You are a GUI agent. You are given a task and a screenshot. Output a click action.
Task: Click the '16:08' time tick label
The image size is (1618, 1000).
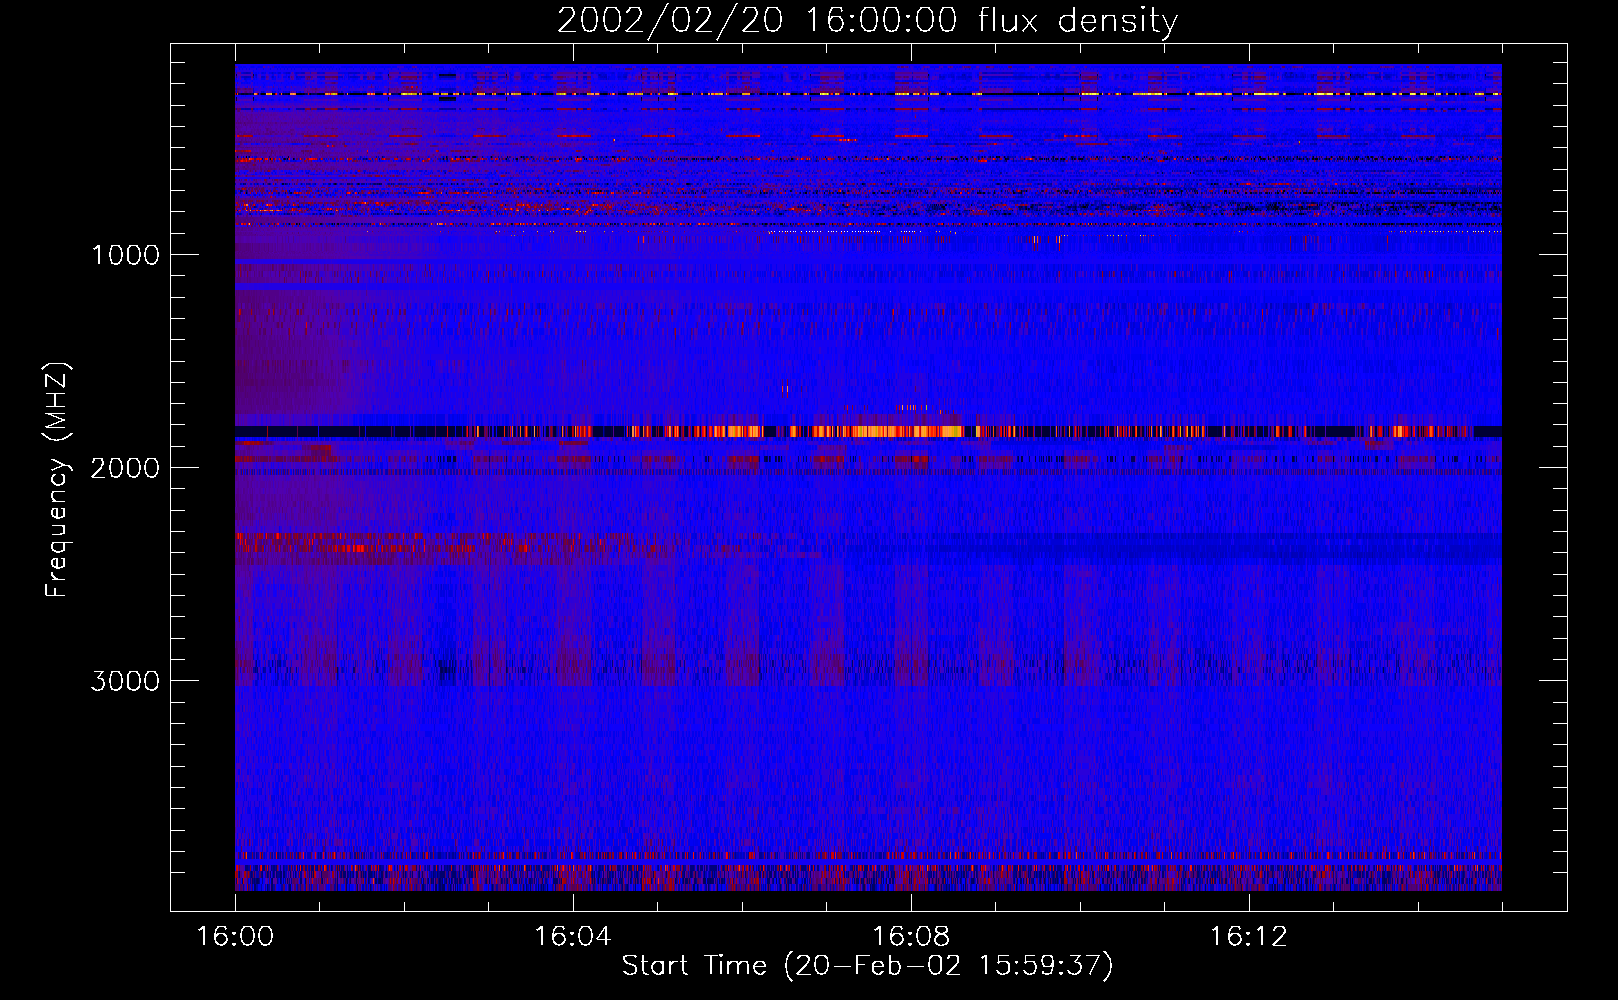910,937
